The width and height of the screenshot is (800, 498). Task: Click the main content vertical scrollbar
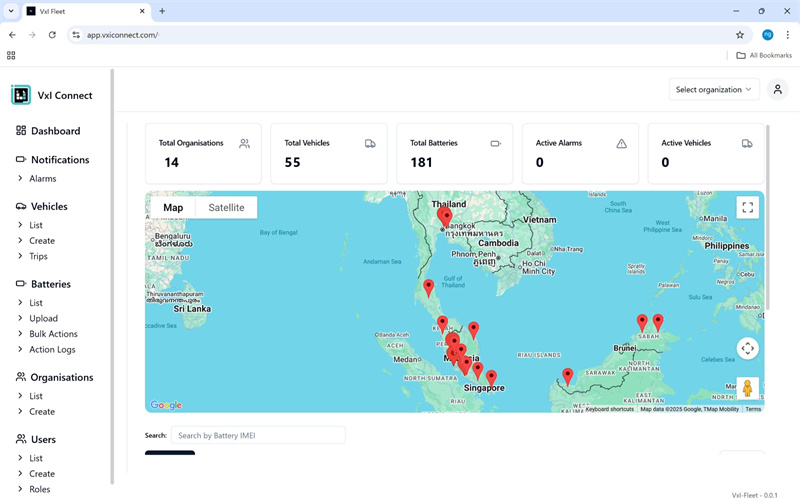pos(767,217)
